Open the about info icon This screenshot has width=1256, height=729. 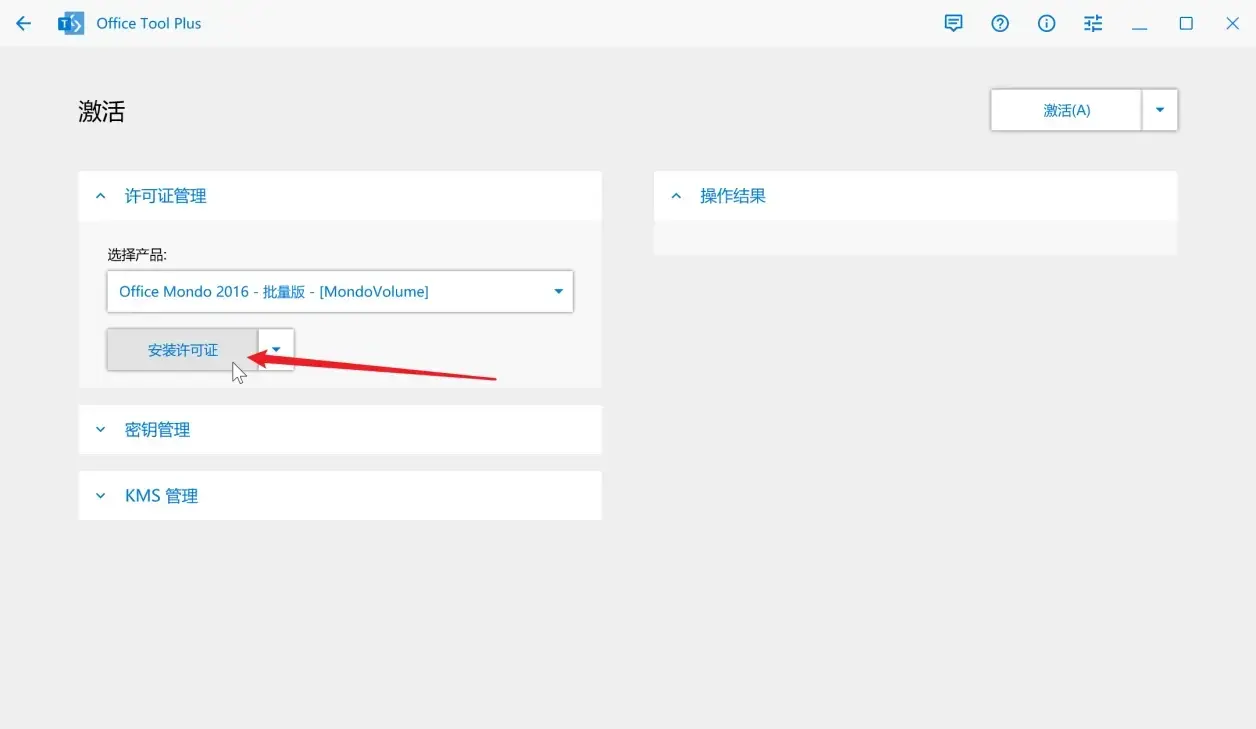pos(1046,24)
